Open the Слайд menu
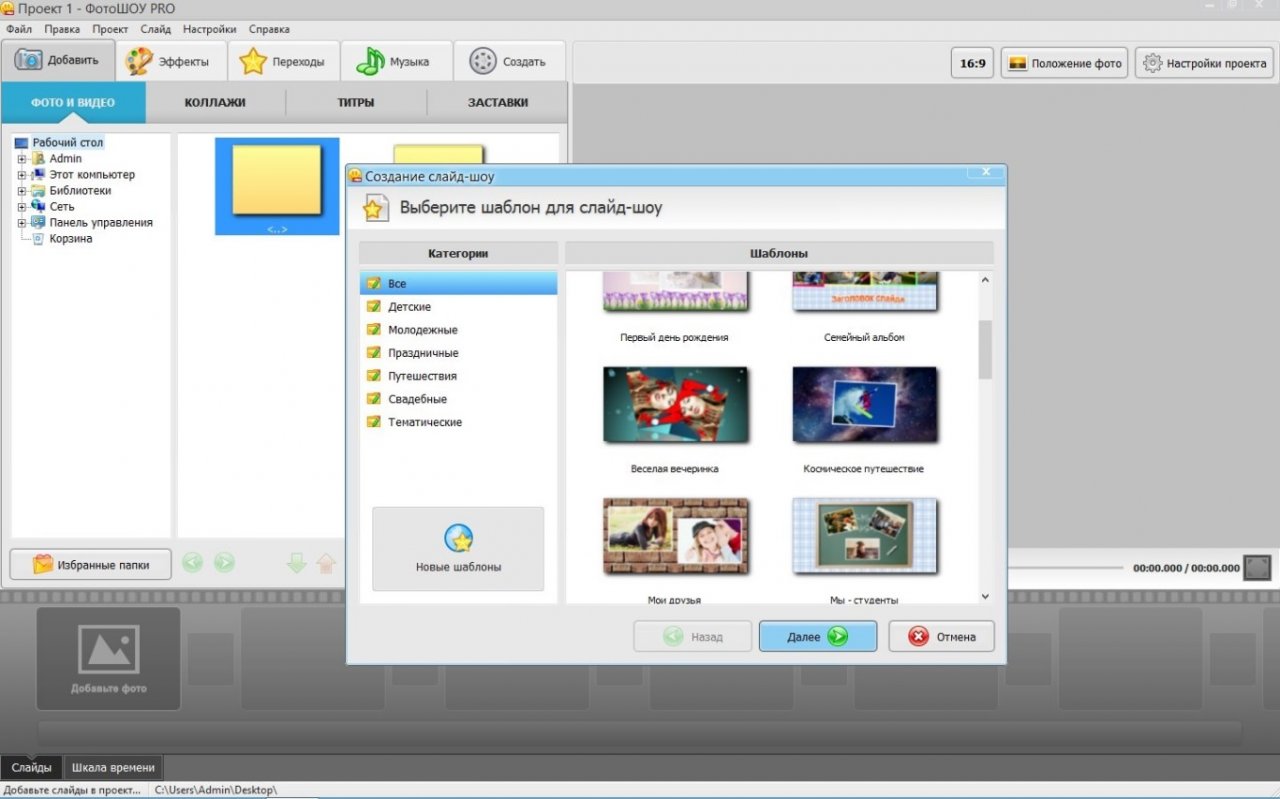 (x=155, y=29)
